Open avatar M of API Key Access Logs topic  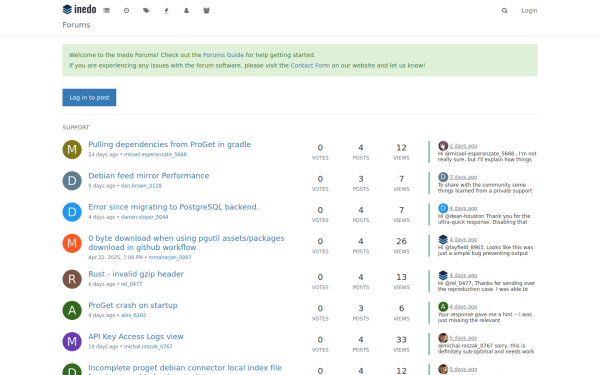pos(72,341)
